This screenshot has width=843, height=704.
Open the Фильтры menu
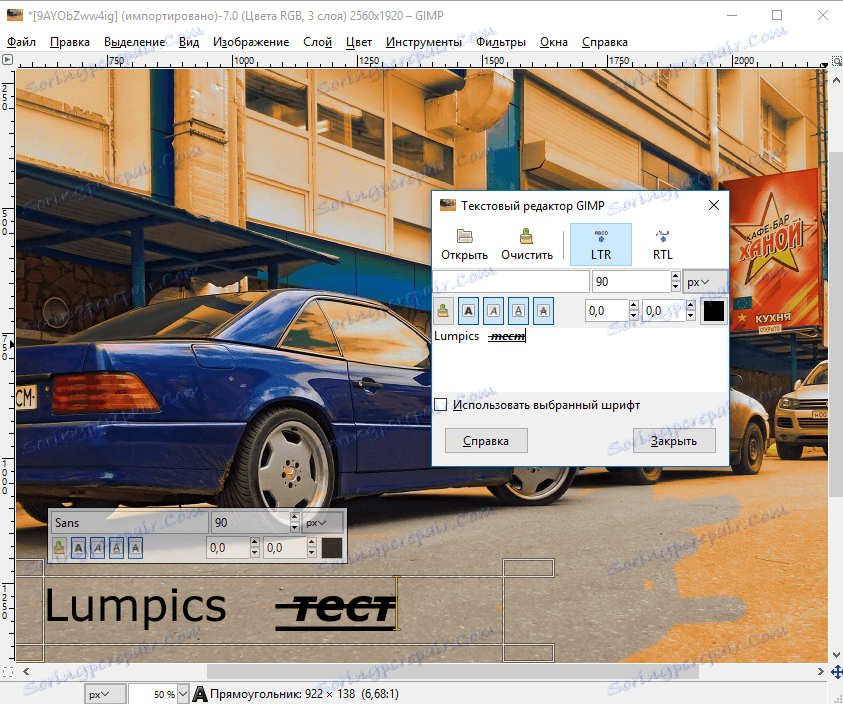point(501,42)
